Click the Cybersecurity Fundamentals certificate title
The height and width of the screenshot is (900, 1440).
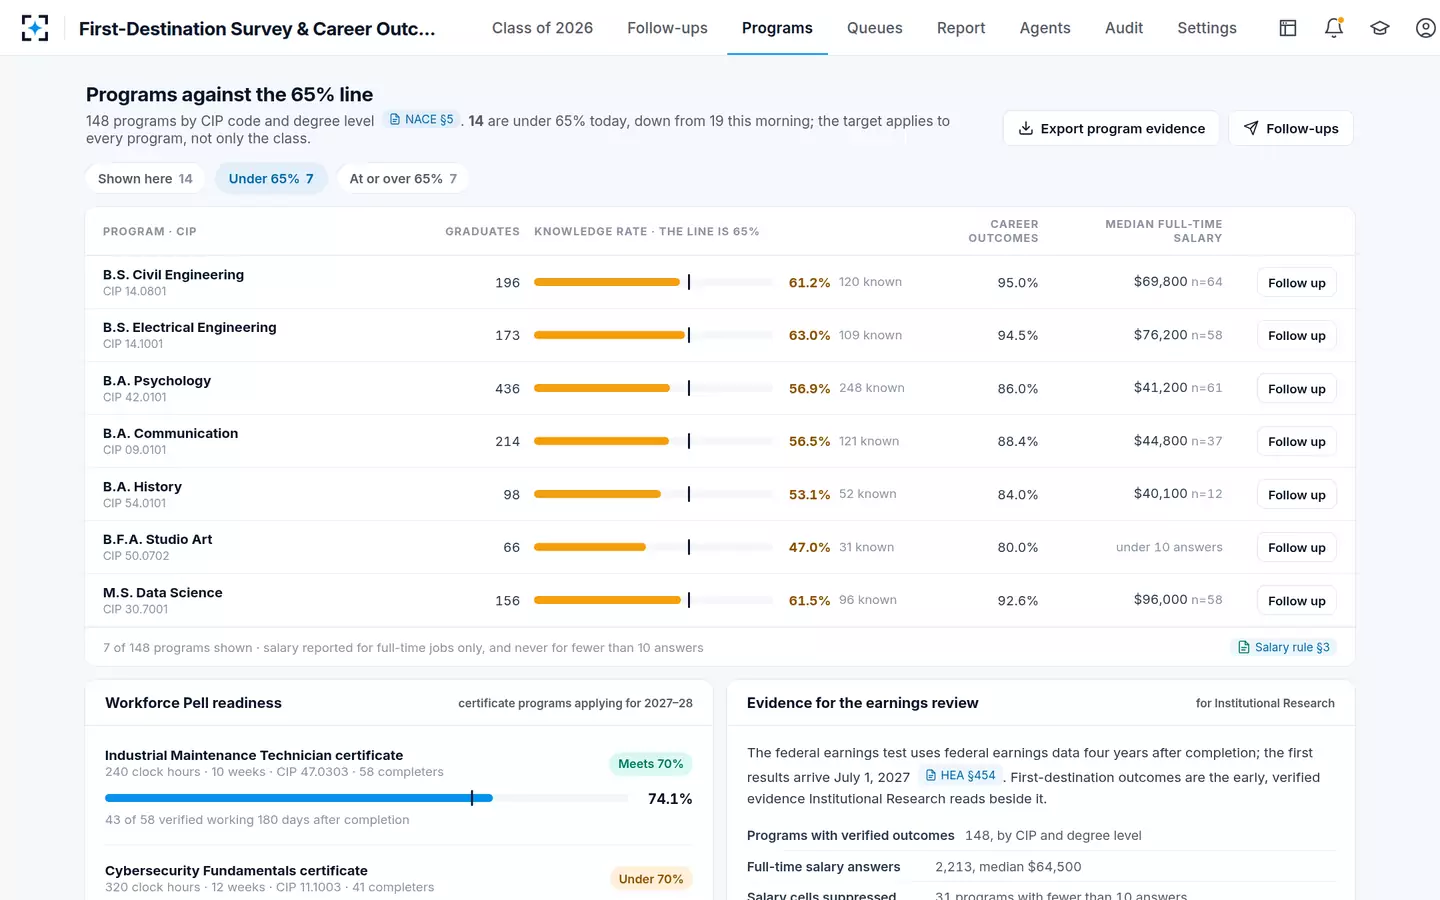pyautogui.click(x=236, y=871)
